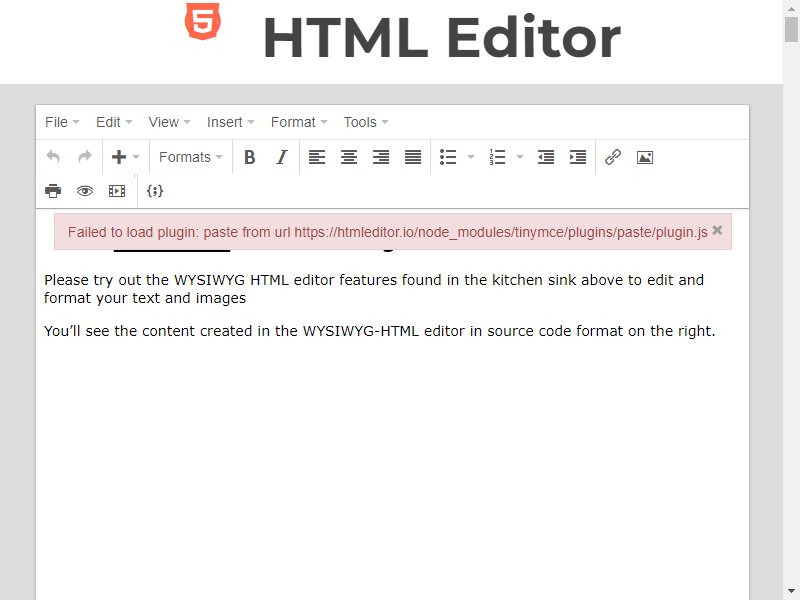Open the View menu
800x600 pixels.
pyautogui.click(x=169, y=122)
